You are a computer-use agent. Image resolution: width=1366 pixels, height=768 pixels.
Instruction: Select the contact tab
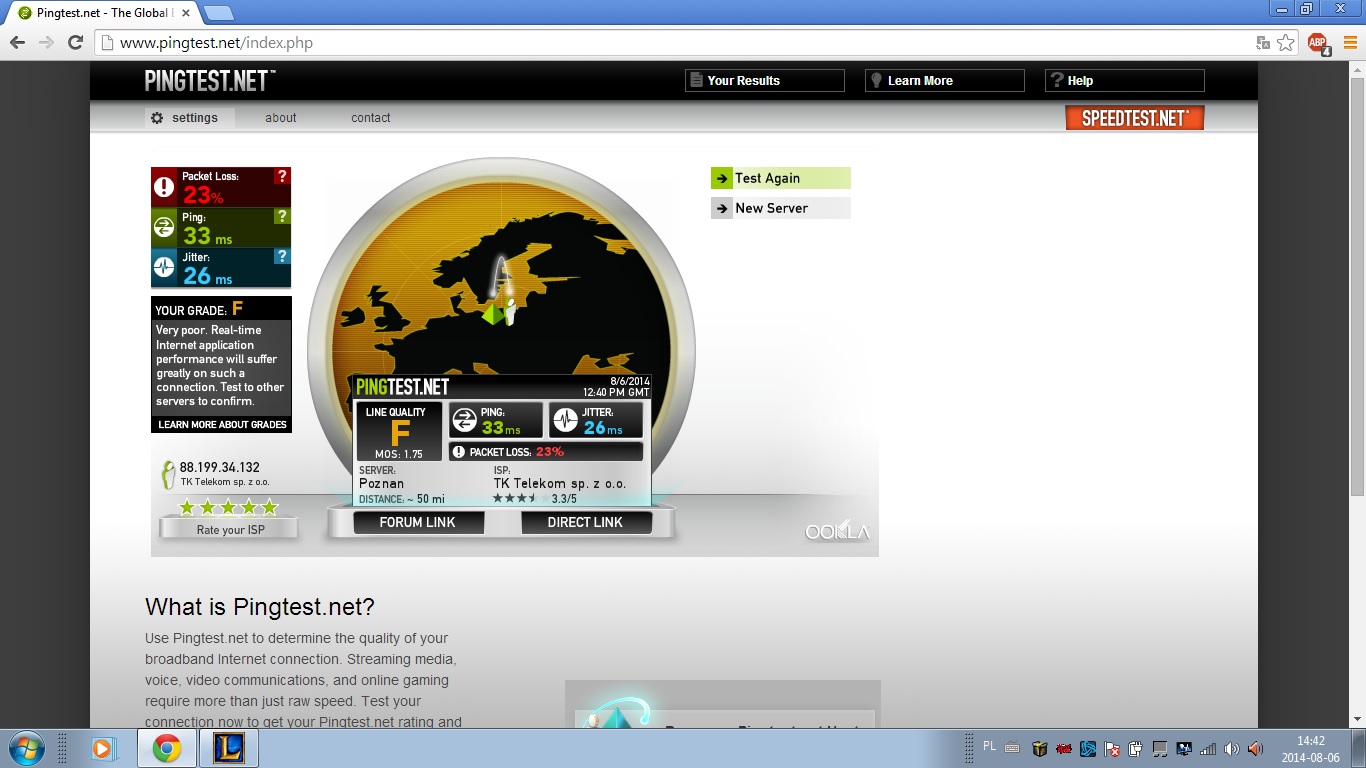(371, 118)
